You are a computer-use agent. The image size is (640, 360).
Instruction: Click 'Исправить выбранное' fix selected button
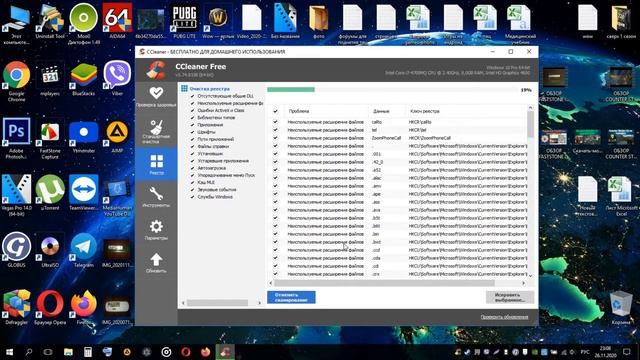click(x=510, y=297)
